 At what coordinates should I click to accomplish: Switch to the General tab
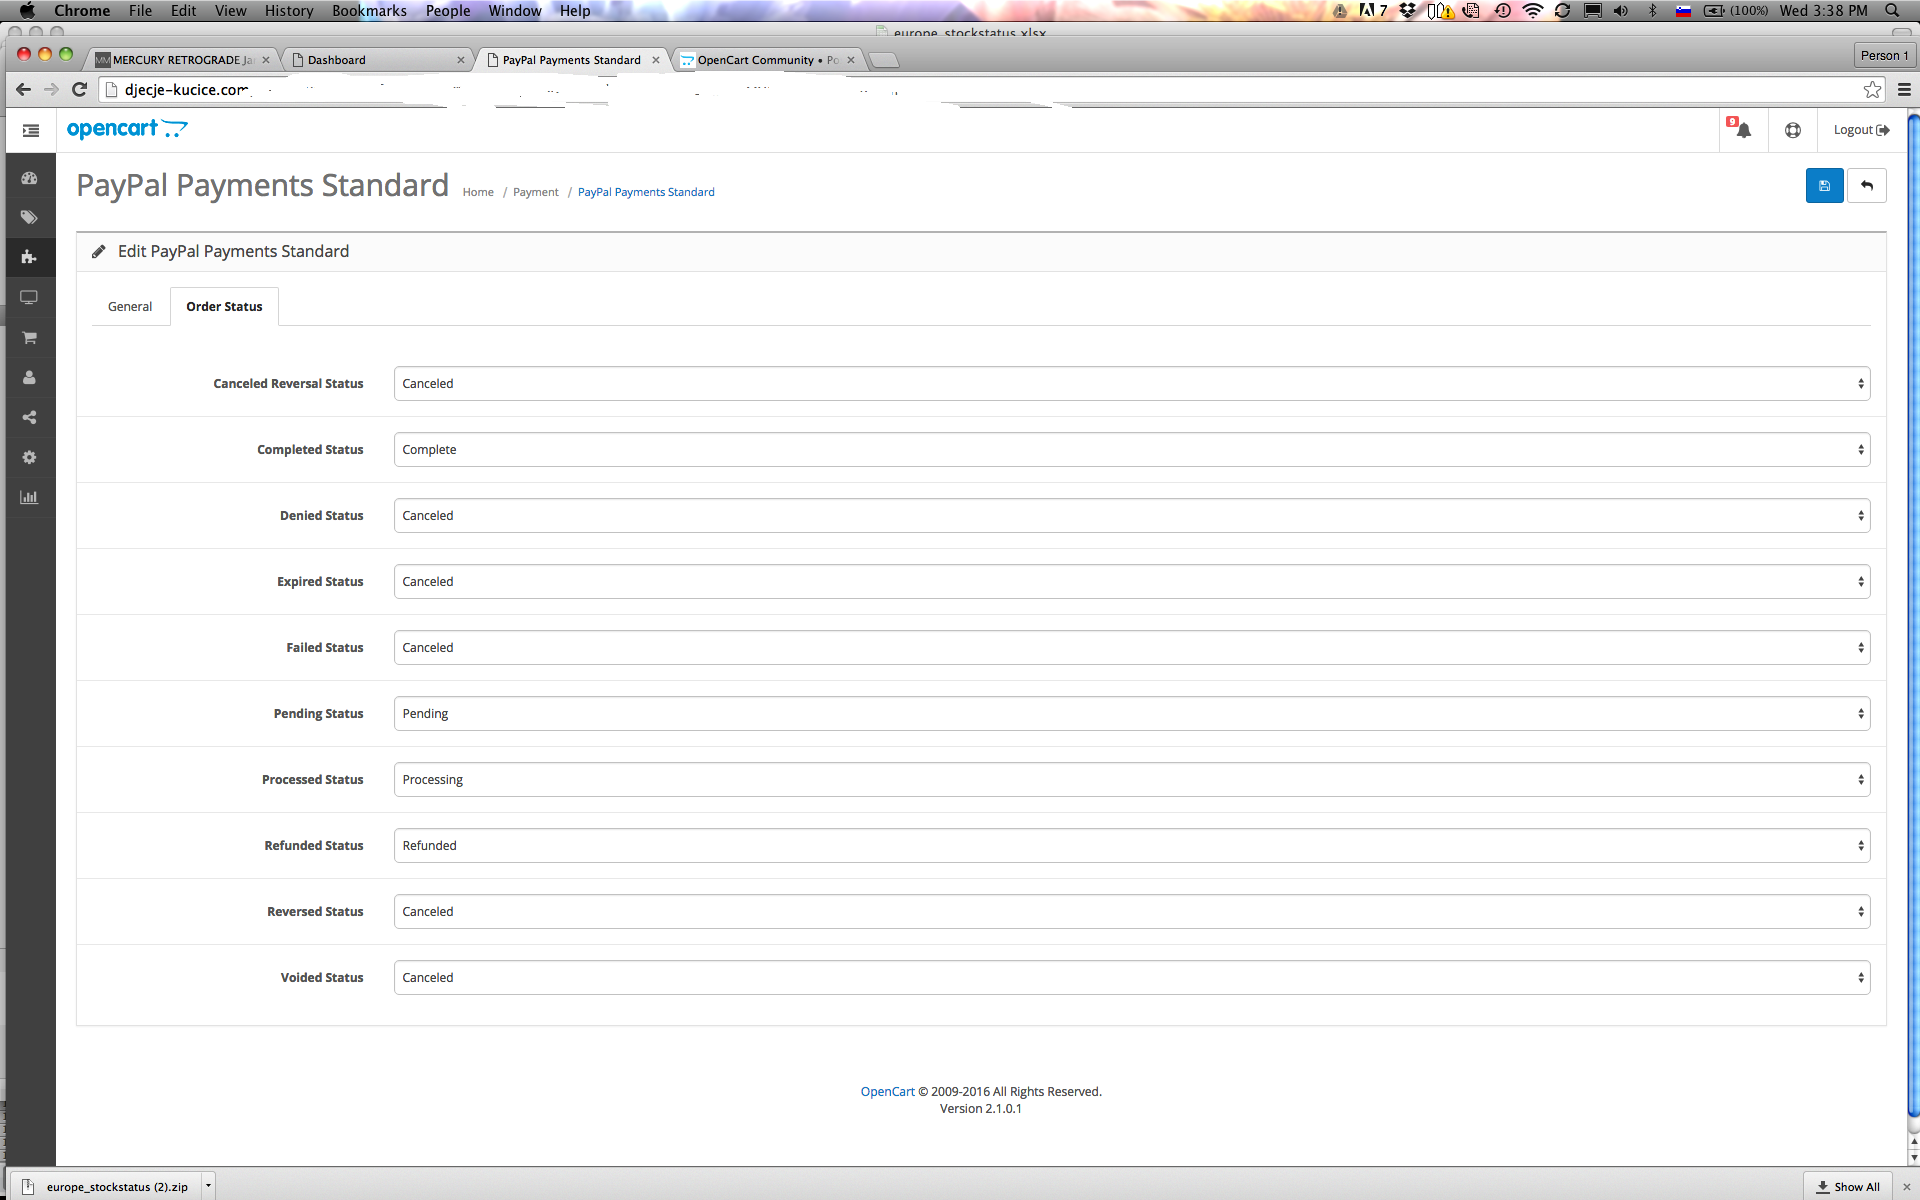click(130, 307)
